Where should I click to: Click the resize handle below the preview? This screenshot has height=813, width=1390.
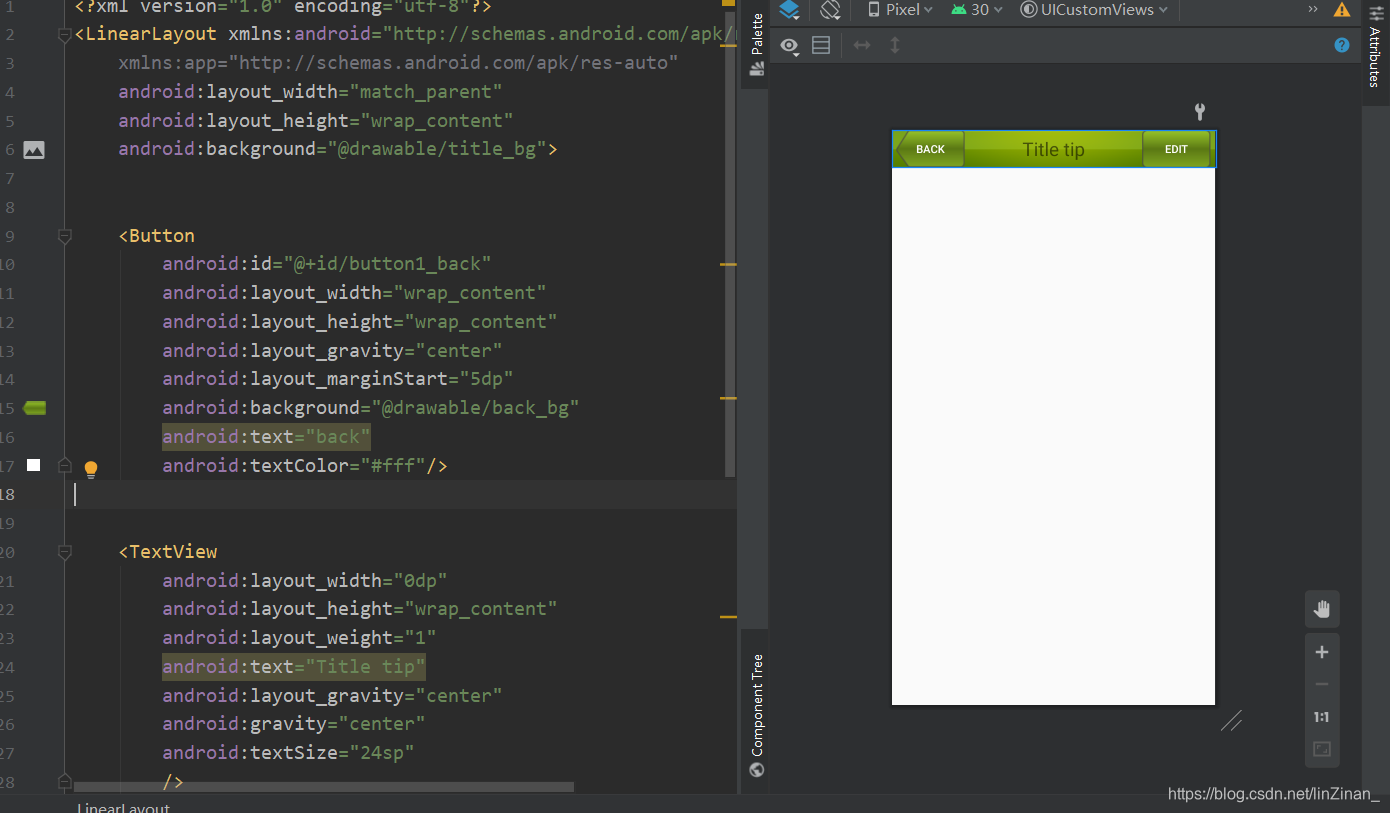(1232, 720)
